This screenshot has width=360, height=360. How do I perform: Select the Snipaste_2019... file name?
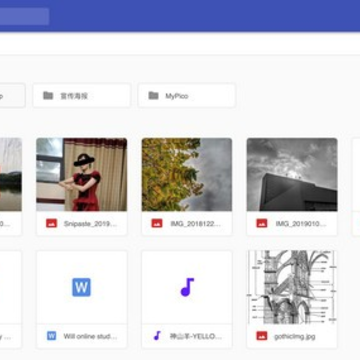90,224
